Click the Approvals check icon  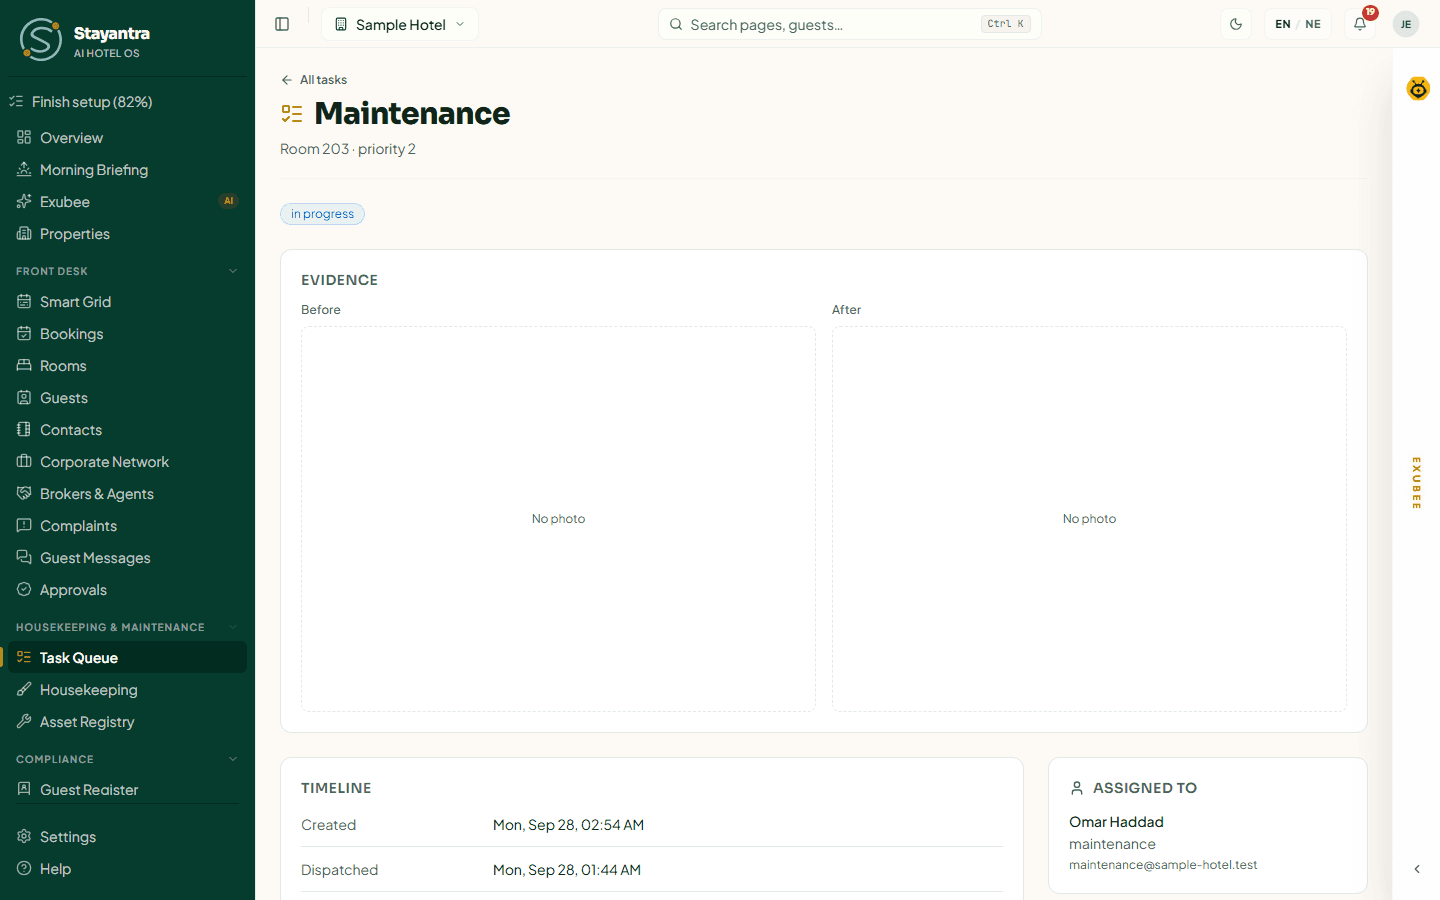click(x=24, y=590)
